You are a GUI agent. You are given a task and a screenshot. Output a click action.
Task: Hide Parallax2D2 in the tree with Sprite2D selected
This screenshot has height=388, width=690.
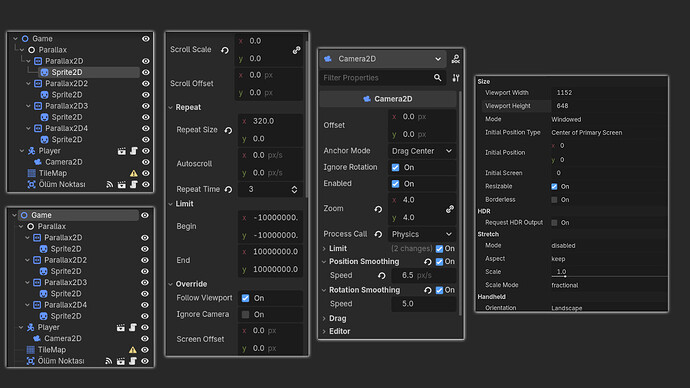pos(146,84)
